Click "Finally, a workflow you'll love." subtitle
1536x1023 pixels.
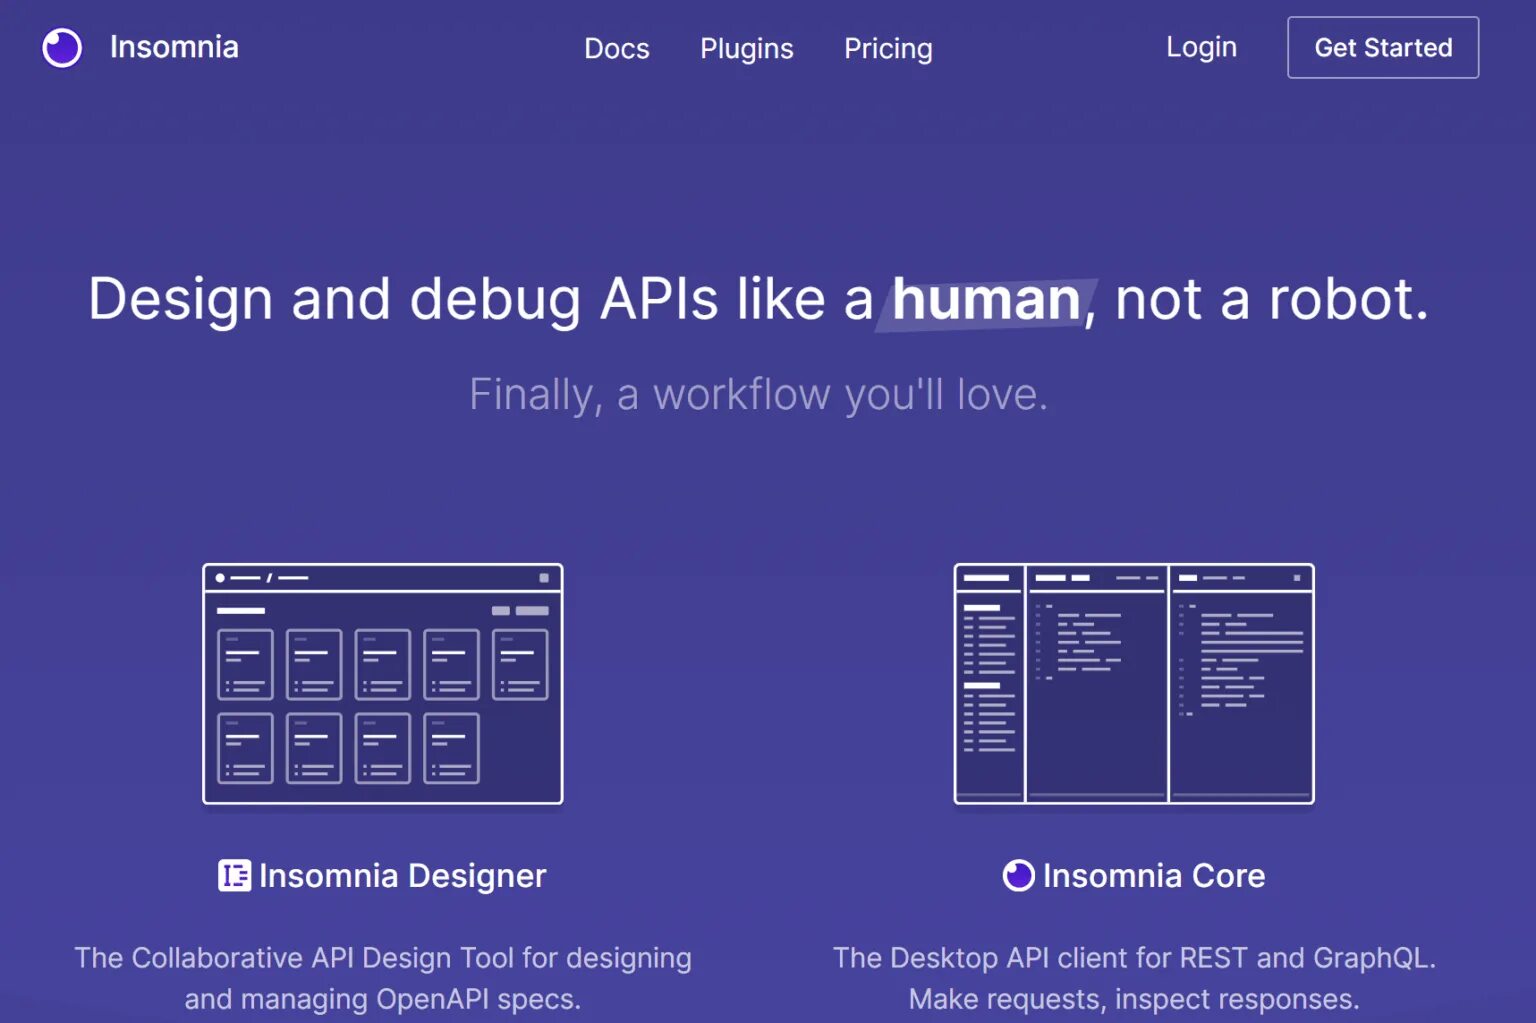[x=759, y=395]
